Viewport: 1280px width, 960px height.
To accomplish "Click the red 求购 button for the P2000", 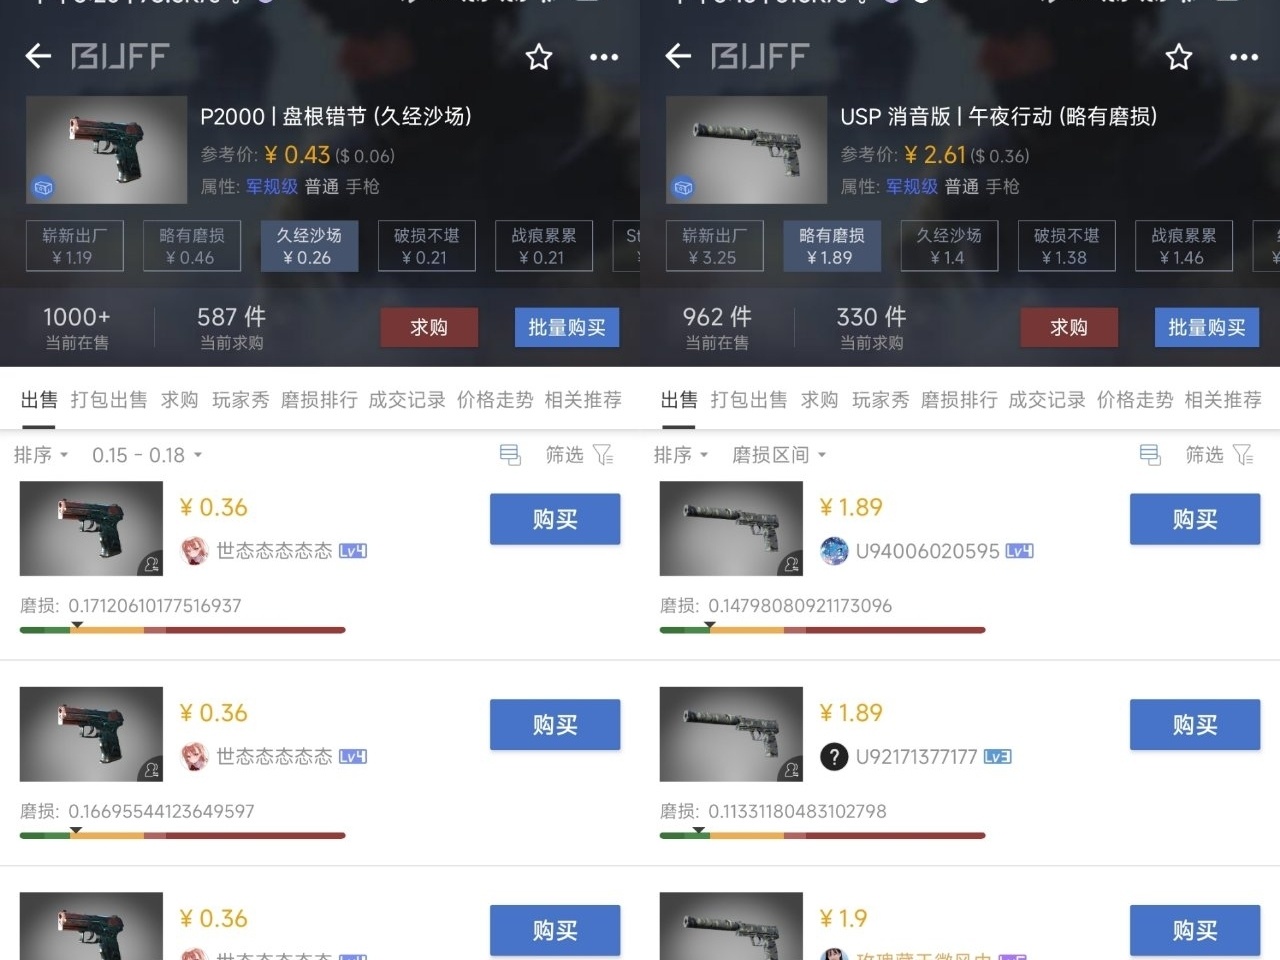I will [429, 327].
